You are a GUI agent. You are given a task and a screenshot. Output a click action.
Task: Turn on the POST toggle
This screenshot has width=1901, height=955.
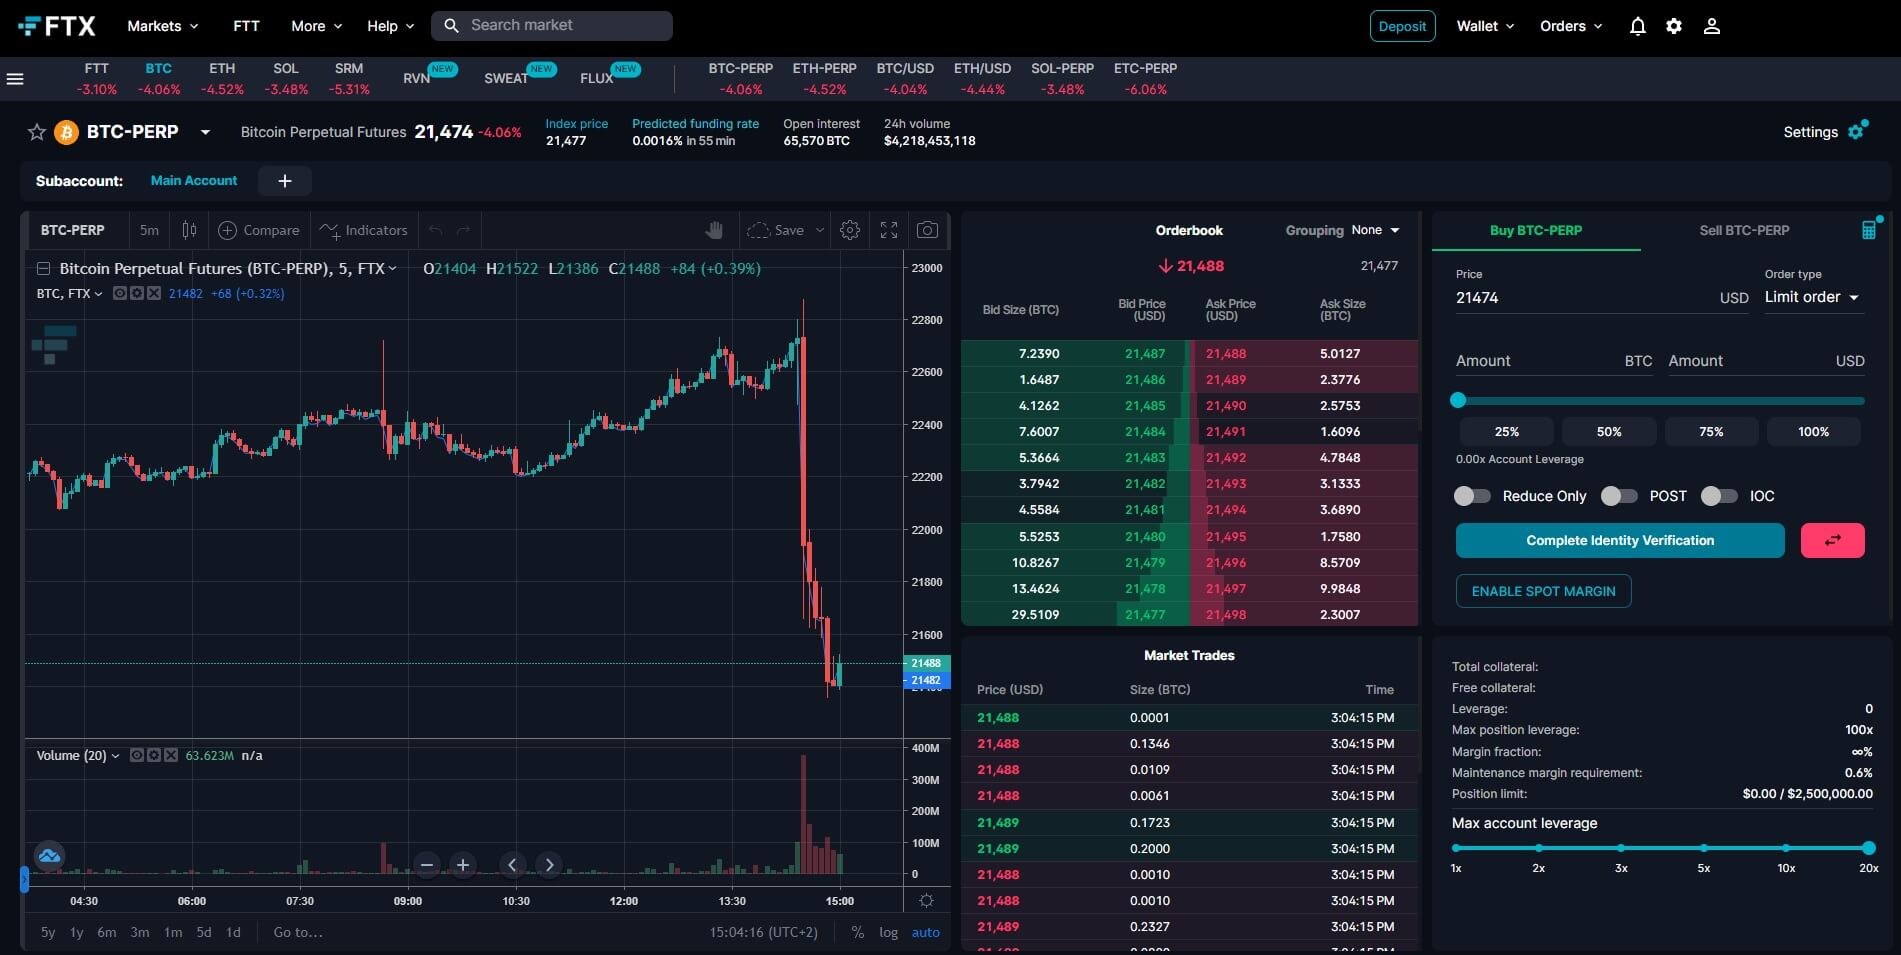[x=1618, y=496]
